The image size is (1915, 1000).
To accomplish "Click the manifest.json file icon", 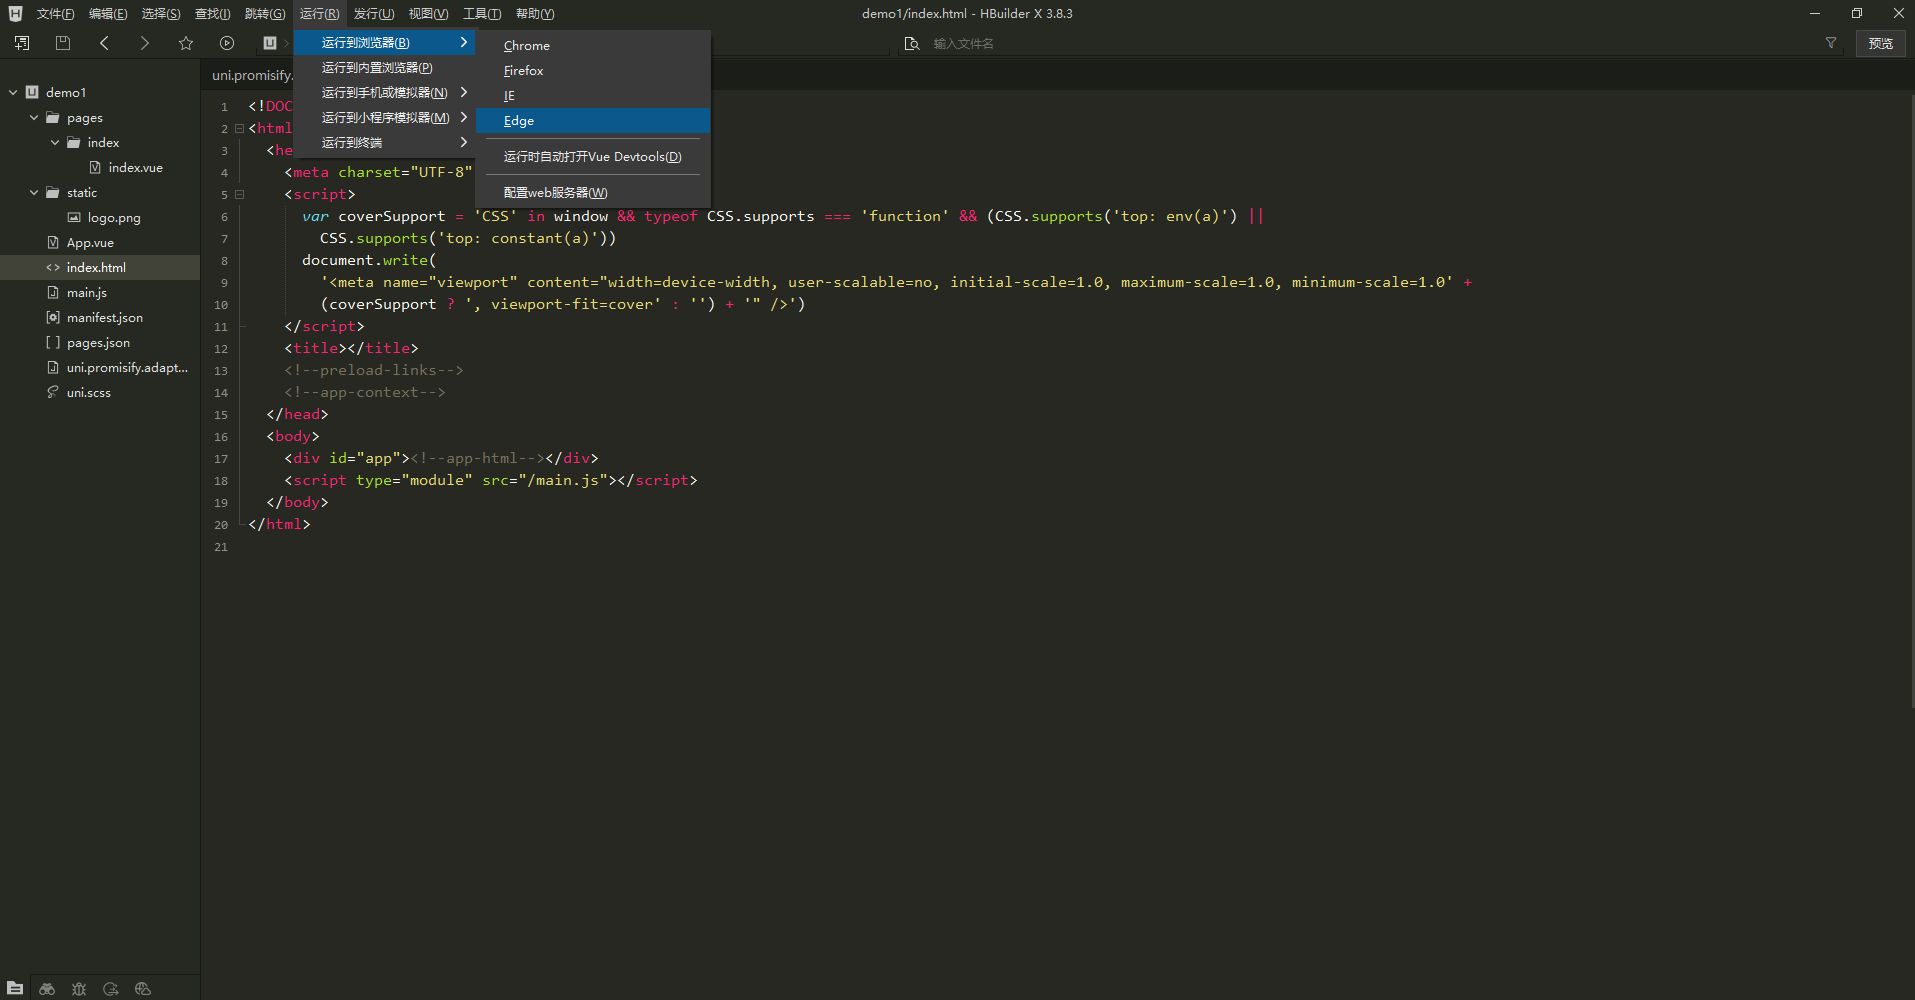I will point(53,317).
